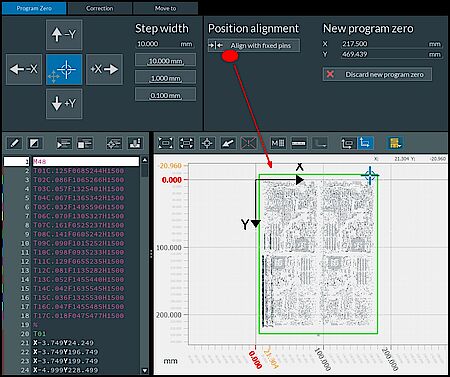Click the red crossed mirror icon
Image resolution: width=450 pixels, height=377 pixels.
pos(249,143)
